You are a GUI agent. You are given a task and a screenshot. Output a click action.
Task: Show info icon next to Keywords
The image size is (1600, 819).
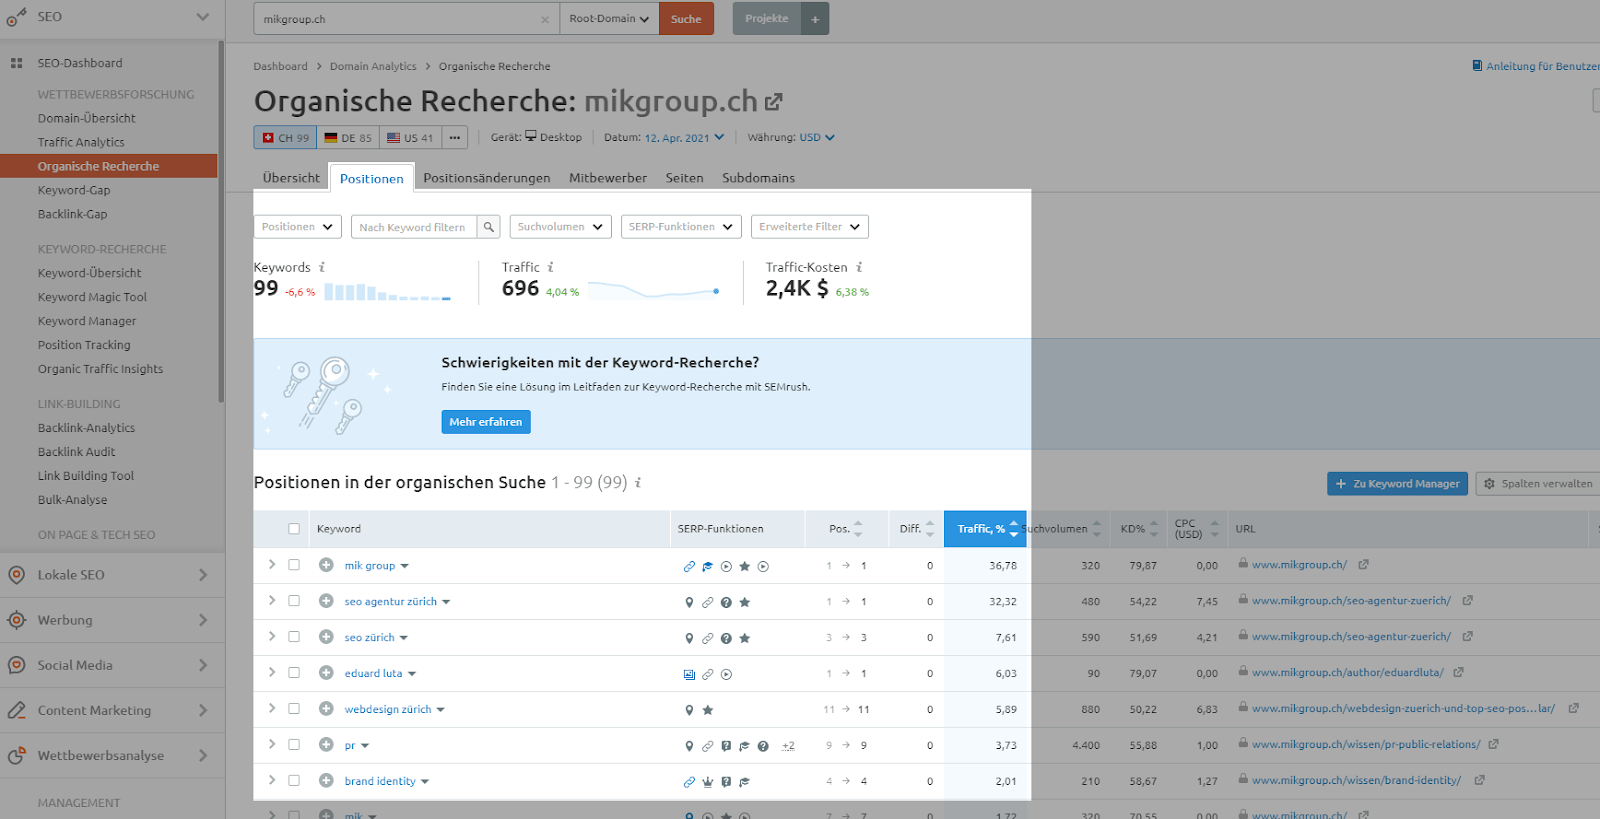click(x=322, y=267)
